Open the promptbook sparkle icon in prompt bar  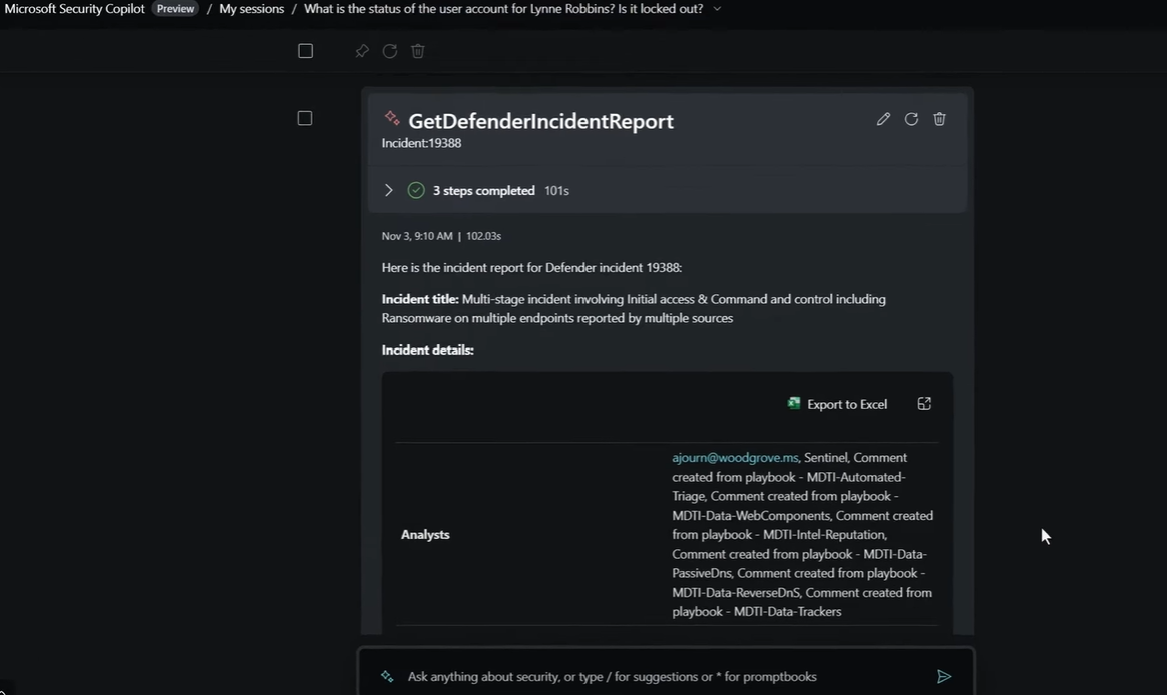tap(387, 677)
